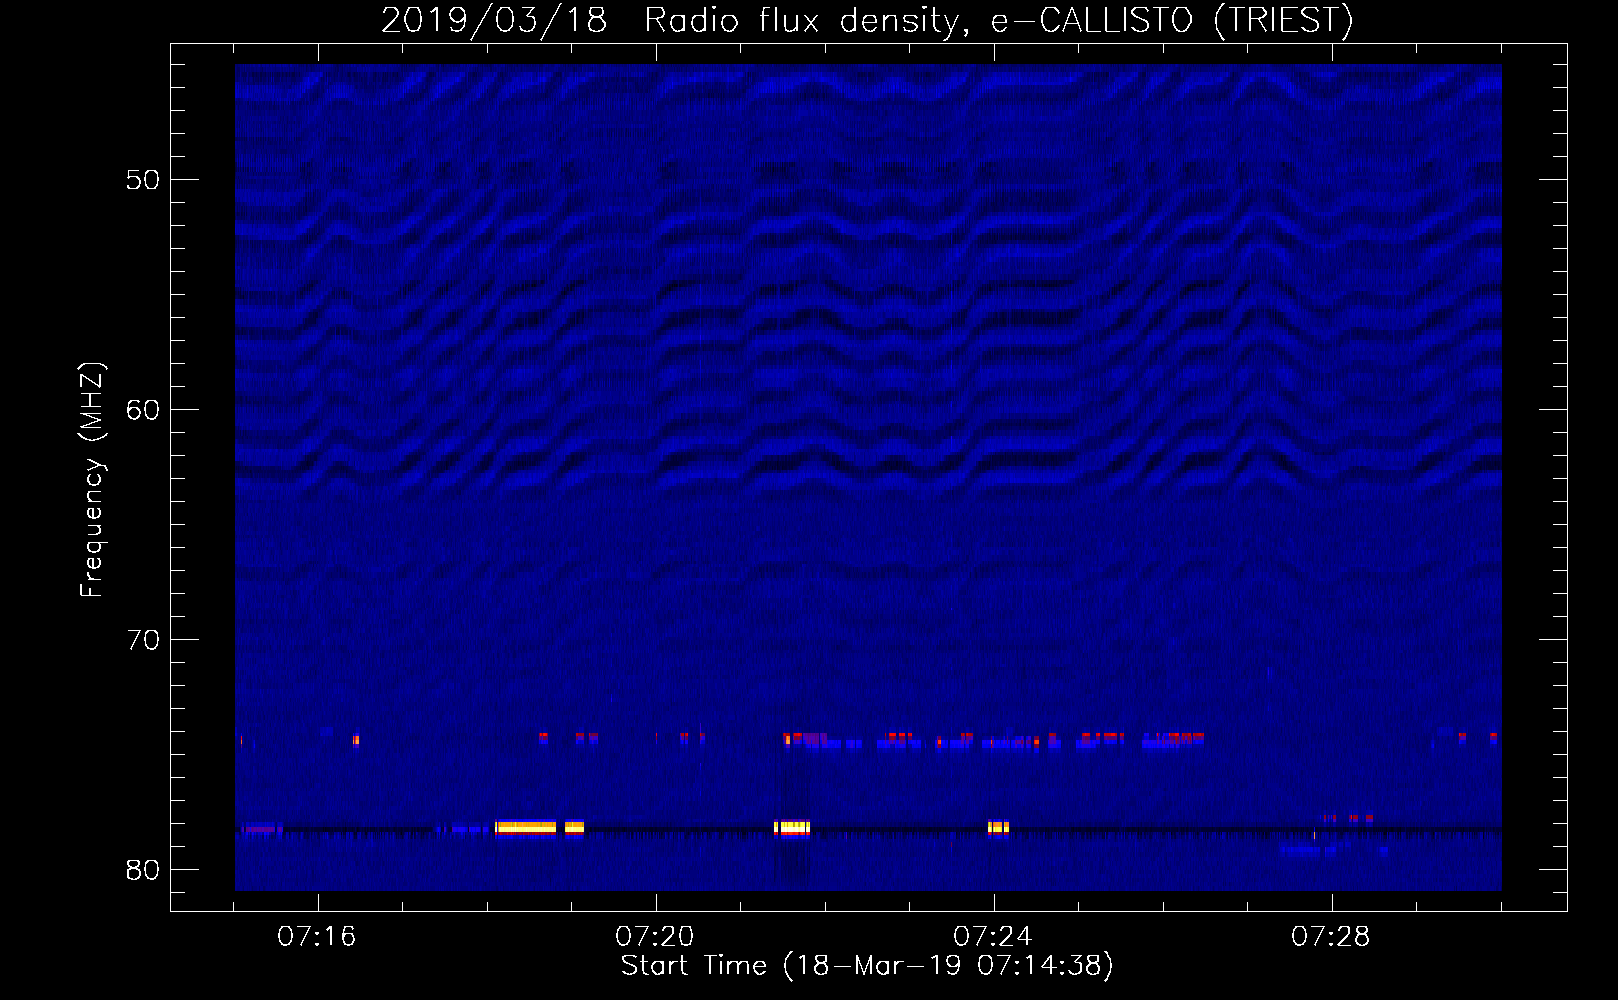The height and width of the screenshot is (1000, 1618).
Task: Click the 80 frequency tick label
Action: click(144, 870)
